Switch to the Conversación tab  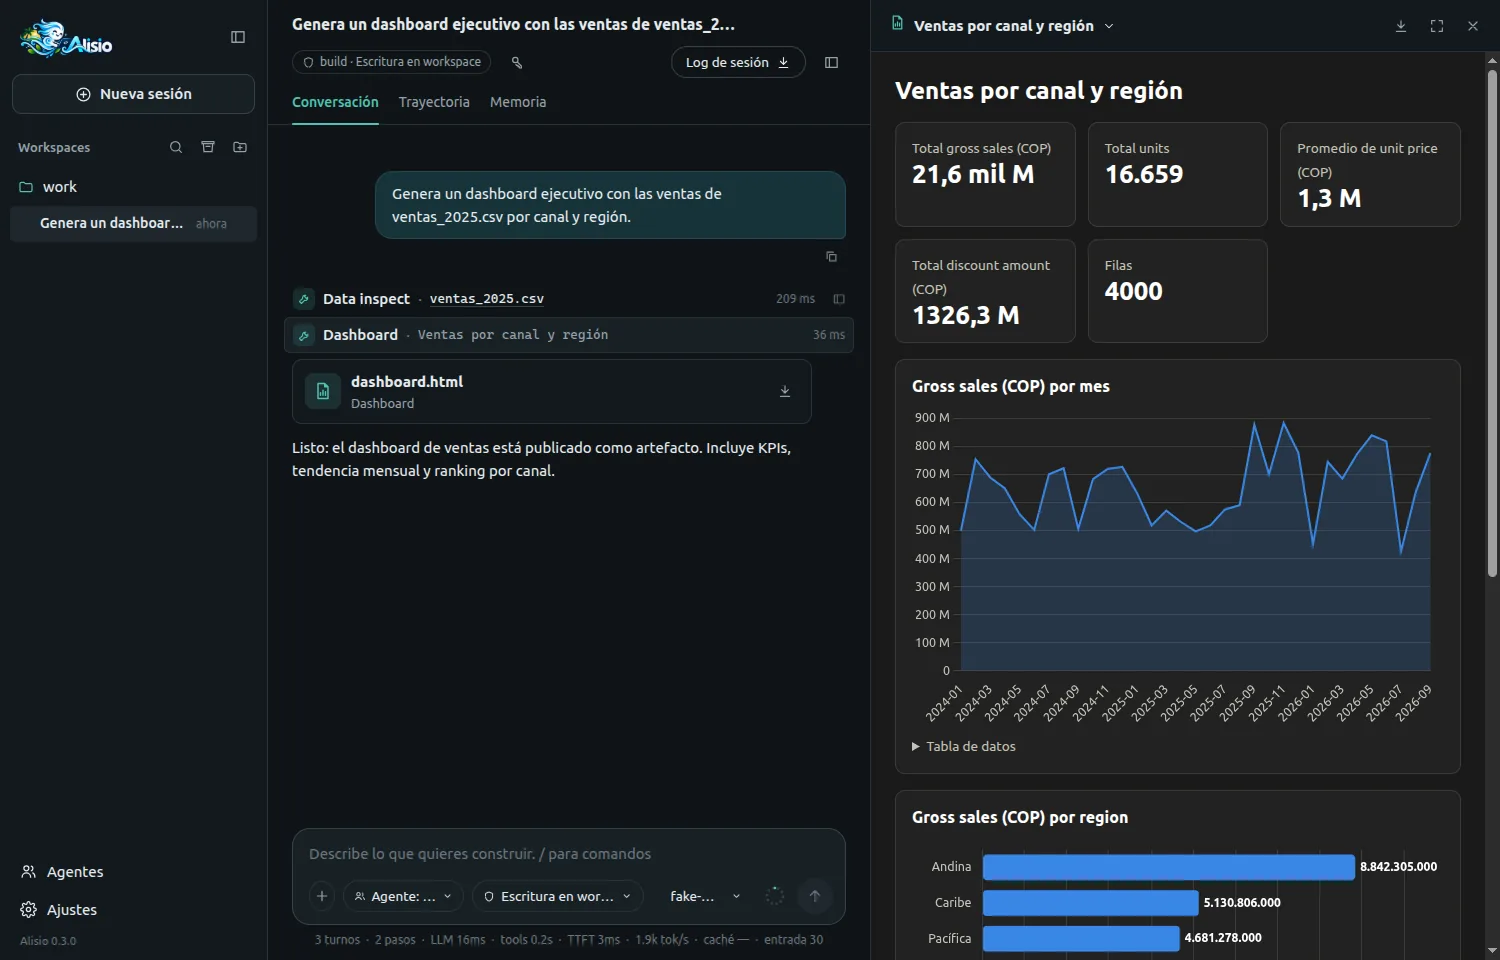pyautogui.click(x=335, y=102)
